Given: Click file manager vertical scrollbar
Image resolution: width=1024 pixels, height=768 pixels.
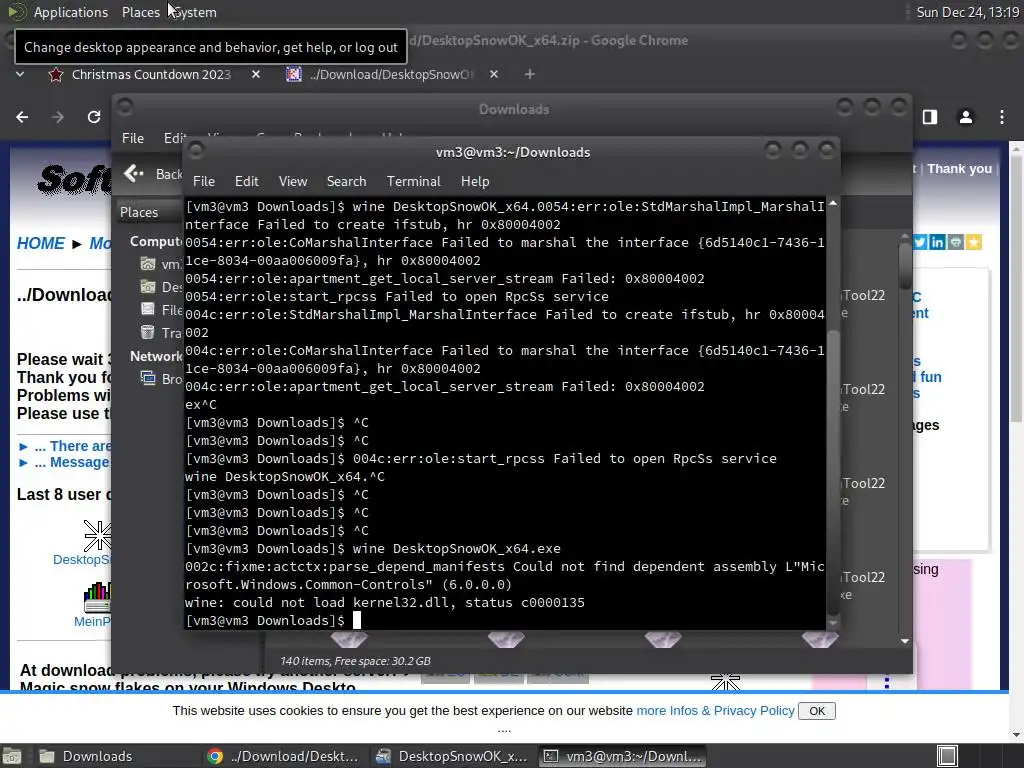Looking at the screenshot, I should pos(904,268).
